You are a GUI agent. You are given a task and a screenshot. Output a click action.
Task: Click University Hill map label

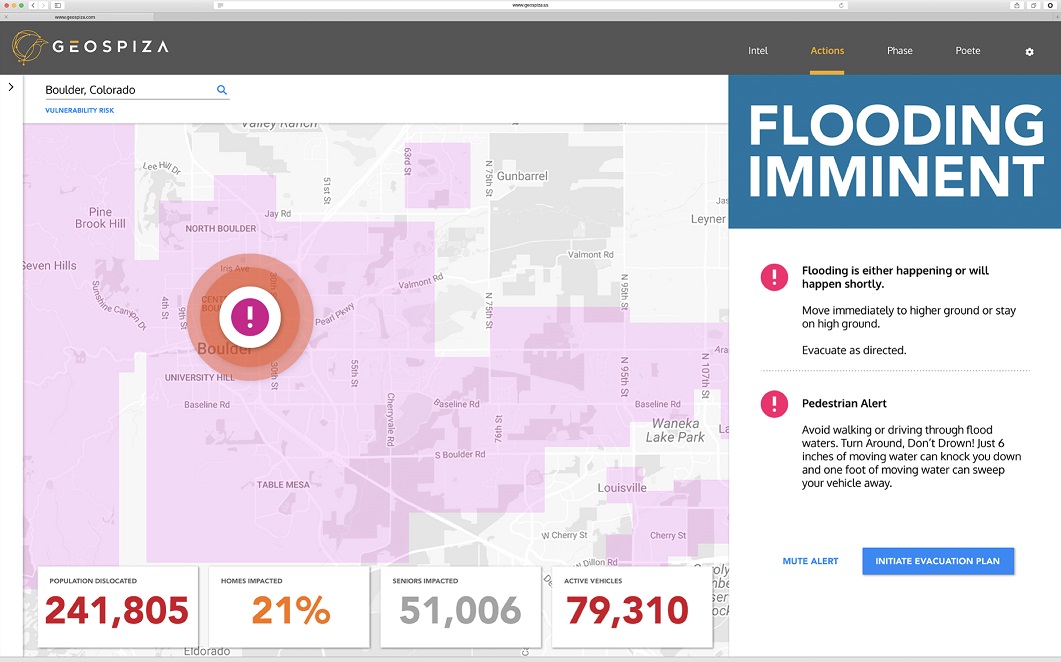200,378
